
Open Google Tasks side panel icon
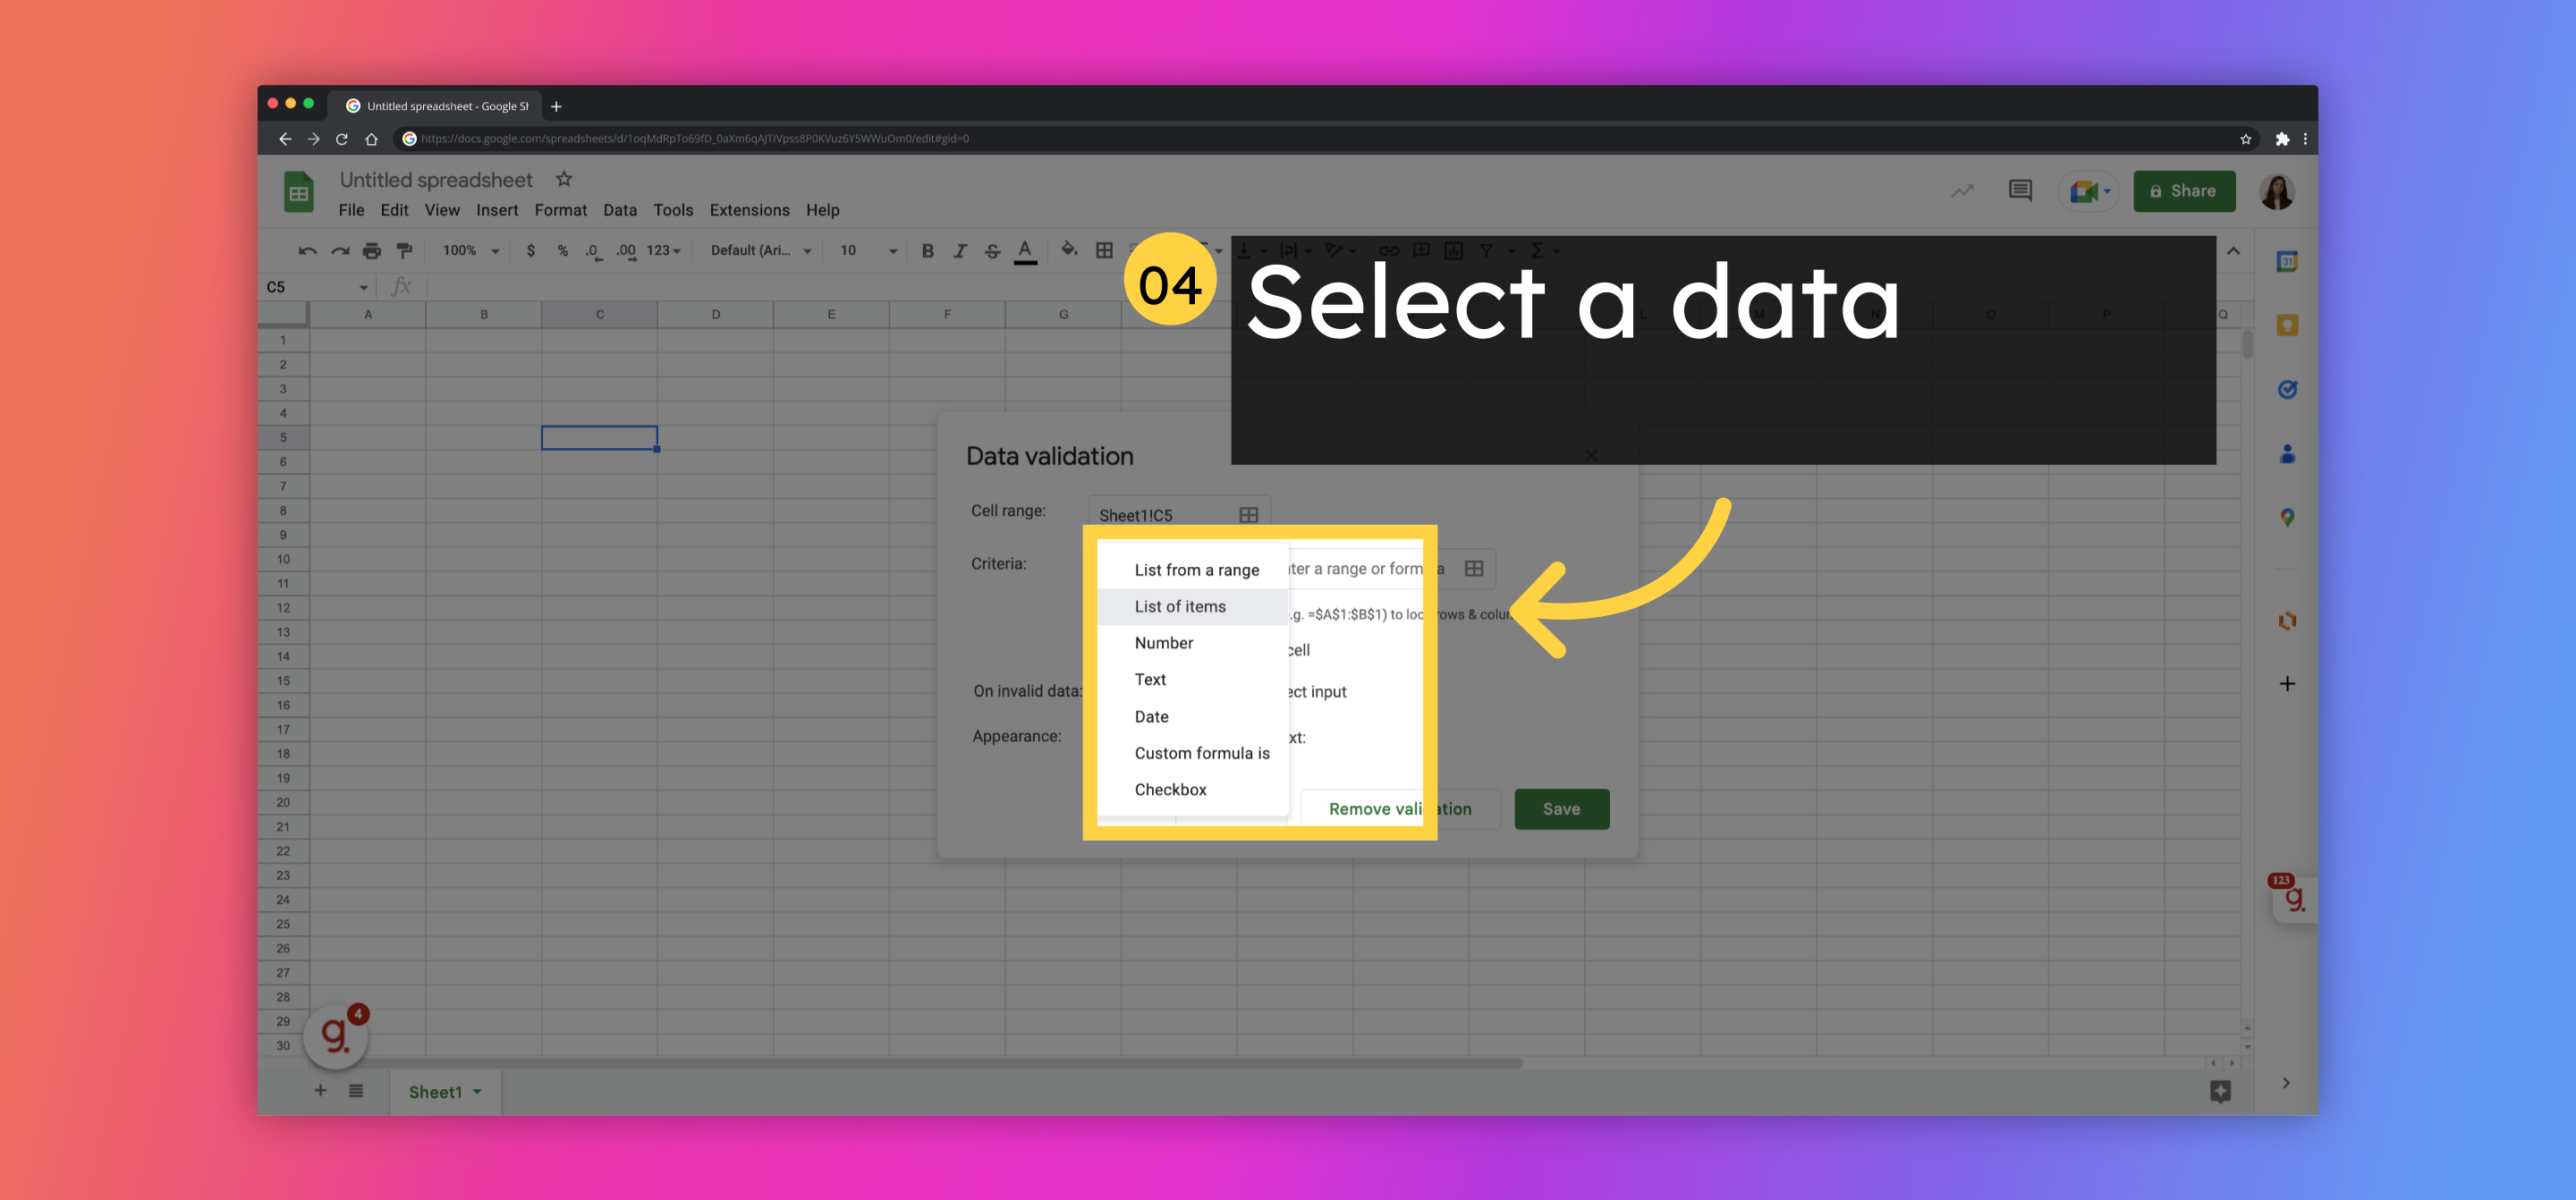pyautogui.click(x=2287, y=389)
